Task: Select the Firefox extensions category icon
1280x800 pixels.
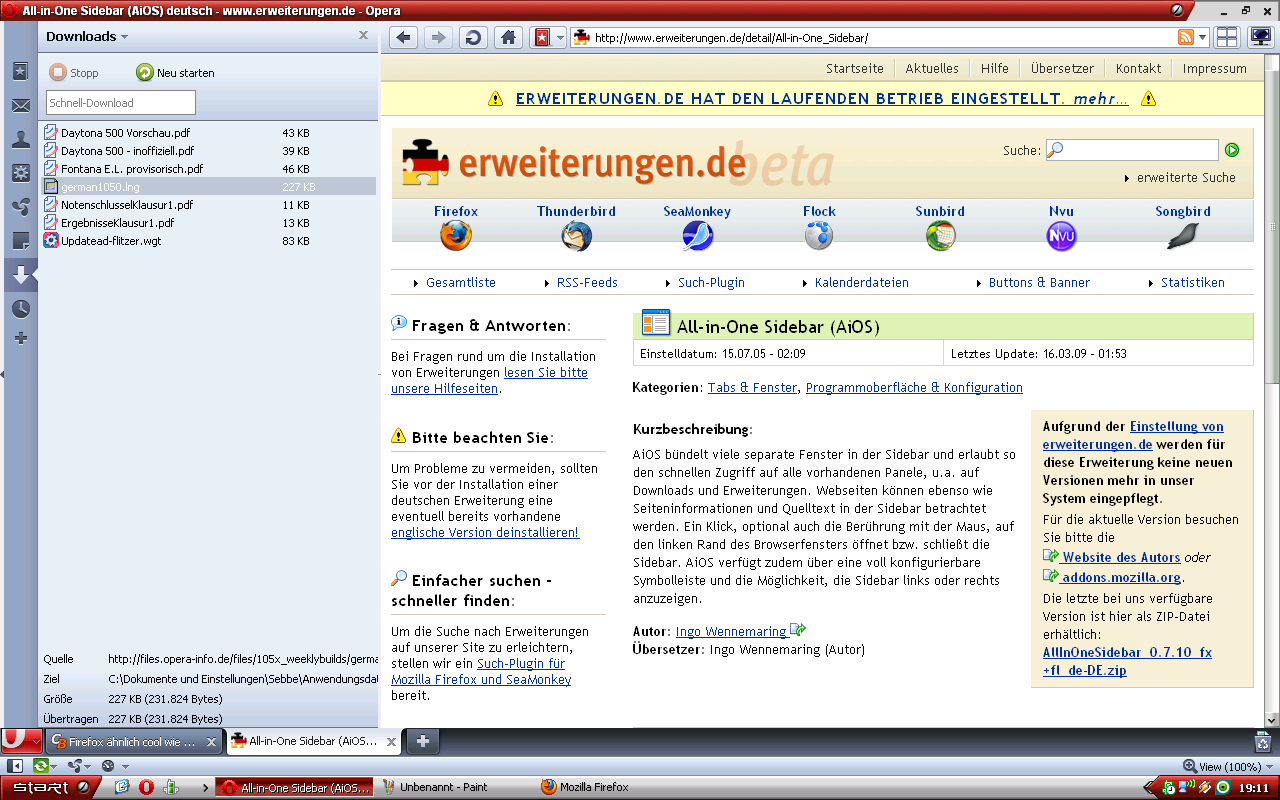Action: [x=456, y=236]
